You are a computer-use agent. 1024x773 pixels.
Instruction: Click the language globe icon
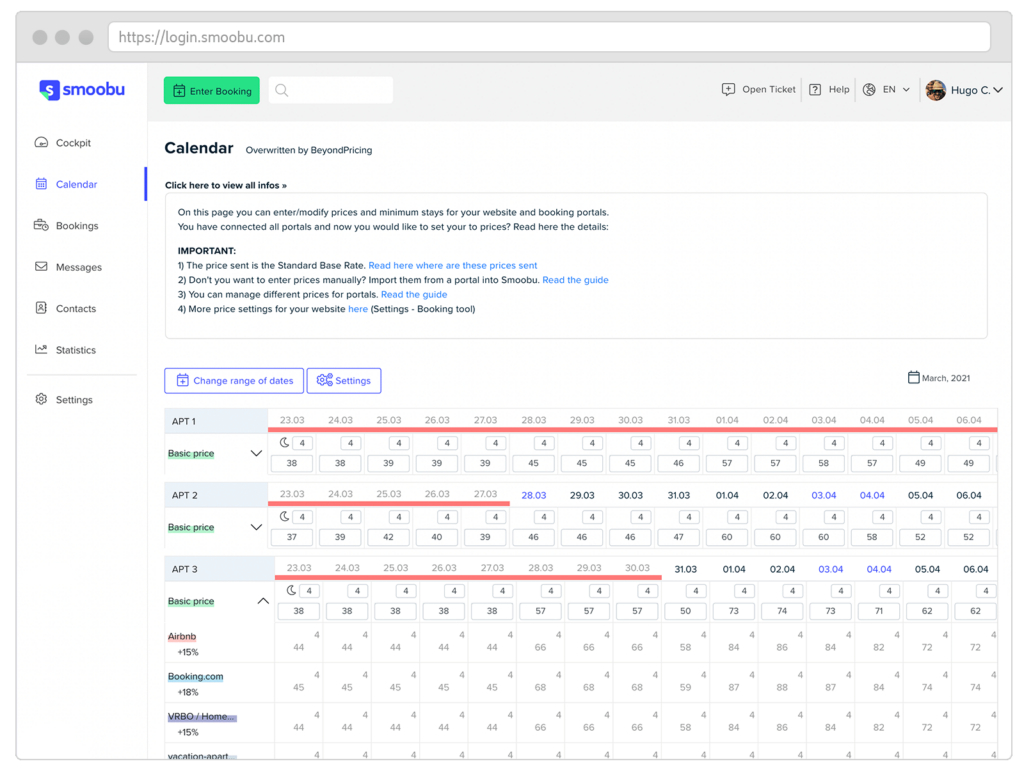(x=869, y=89)
